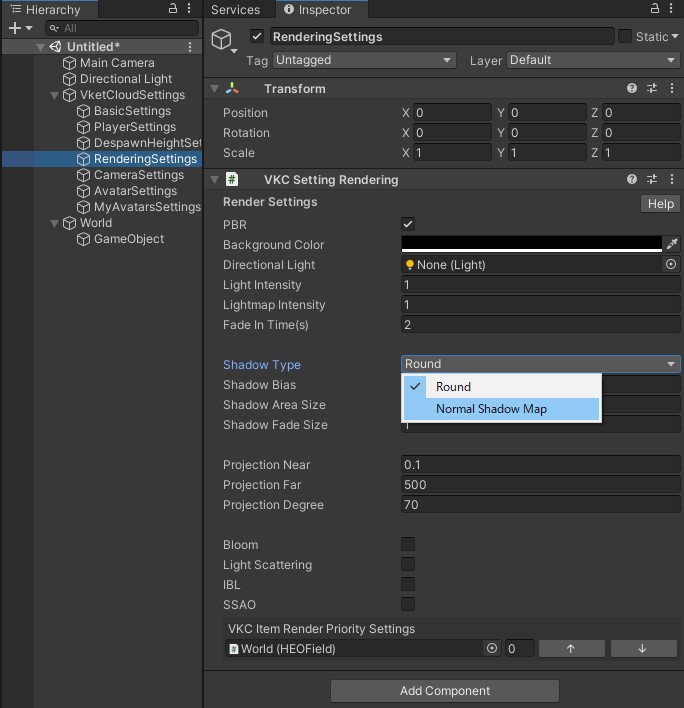The height and width of the screenshot is (708, 684).
Task: Click the eyedropper icon beside Background Color
Action: click(672, 245)
